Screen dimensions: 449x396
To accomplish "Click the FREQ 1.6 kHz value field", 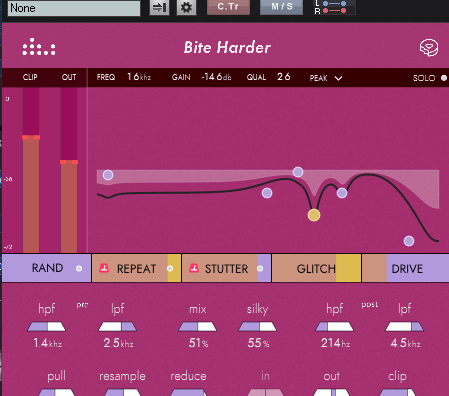I will tap(139, 77).
